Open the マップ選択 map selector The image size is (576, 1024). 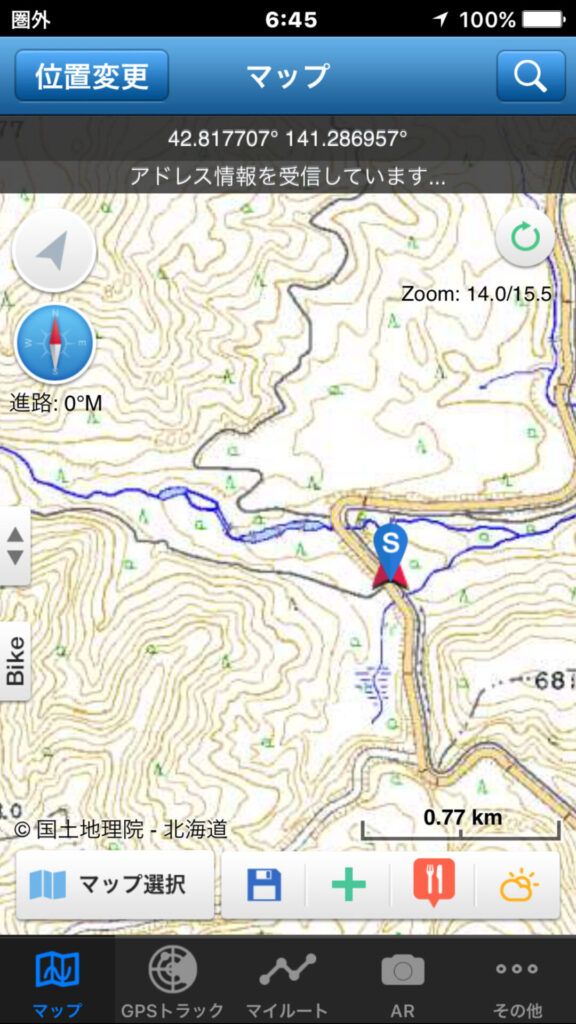pyautogui.click(x=114, y=886)
